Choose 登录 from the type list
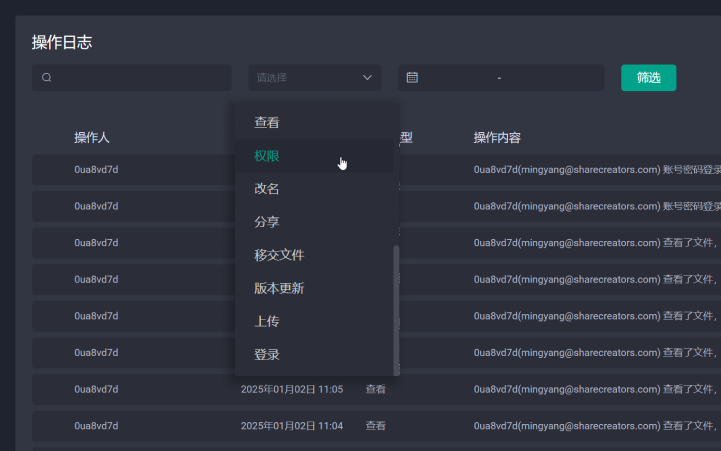 click(267, 354)
